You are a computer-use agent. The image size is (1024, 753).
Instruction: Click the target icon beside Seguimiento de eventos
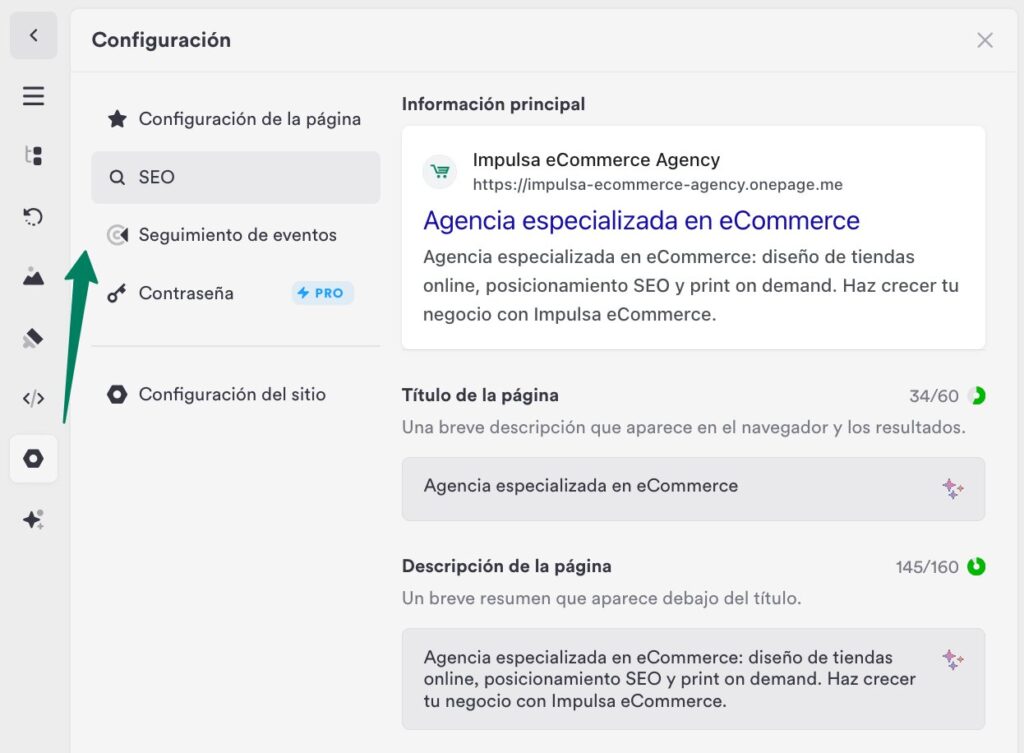click(118, 234)
